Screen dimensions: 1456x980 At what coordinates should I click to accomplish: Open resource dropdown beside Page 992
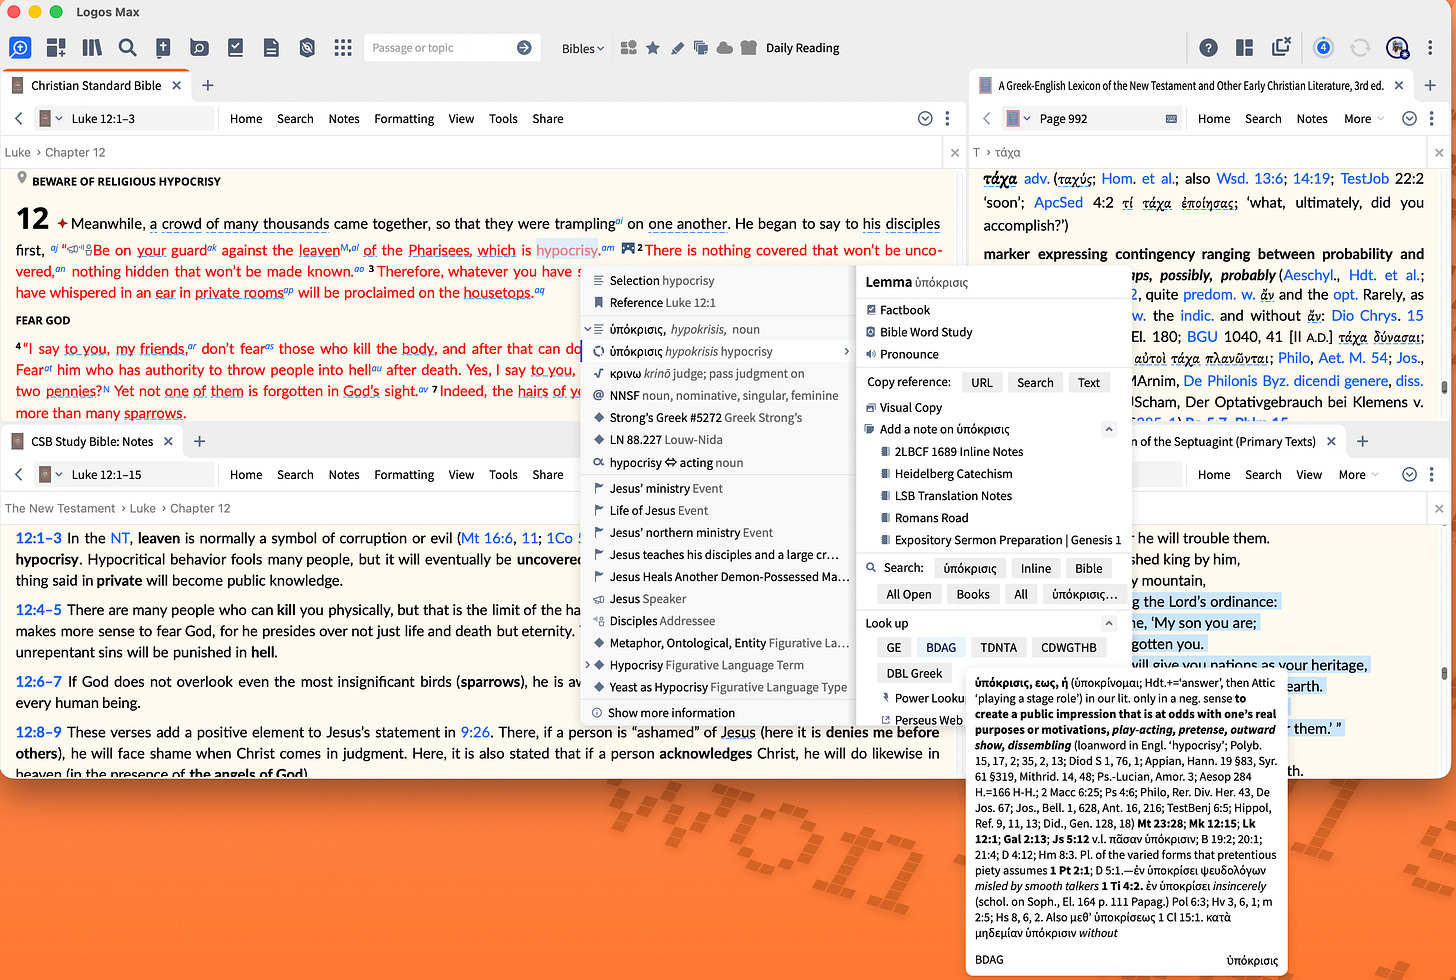1018,118
